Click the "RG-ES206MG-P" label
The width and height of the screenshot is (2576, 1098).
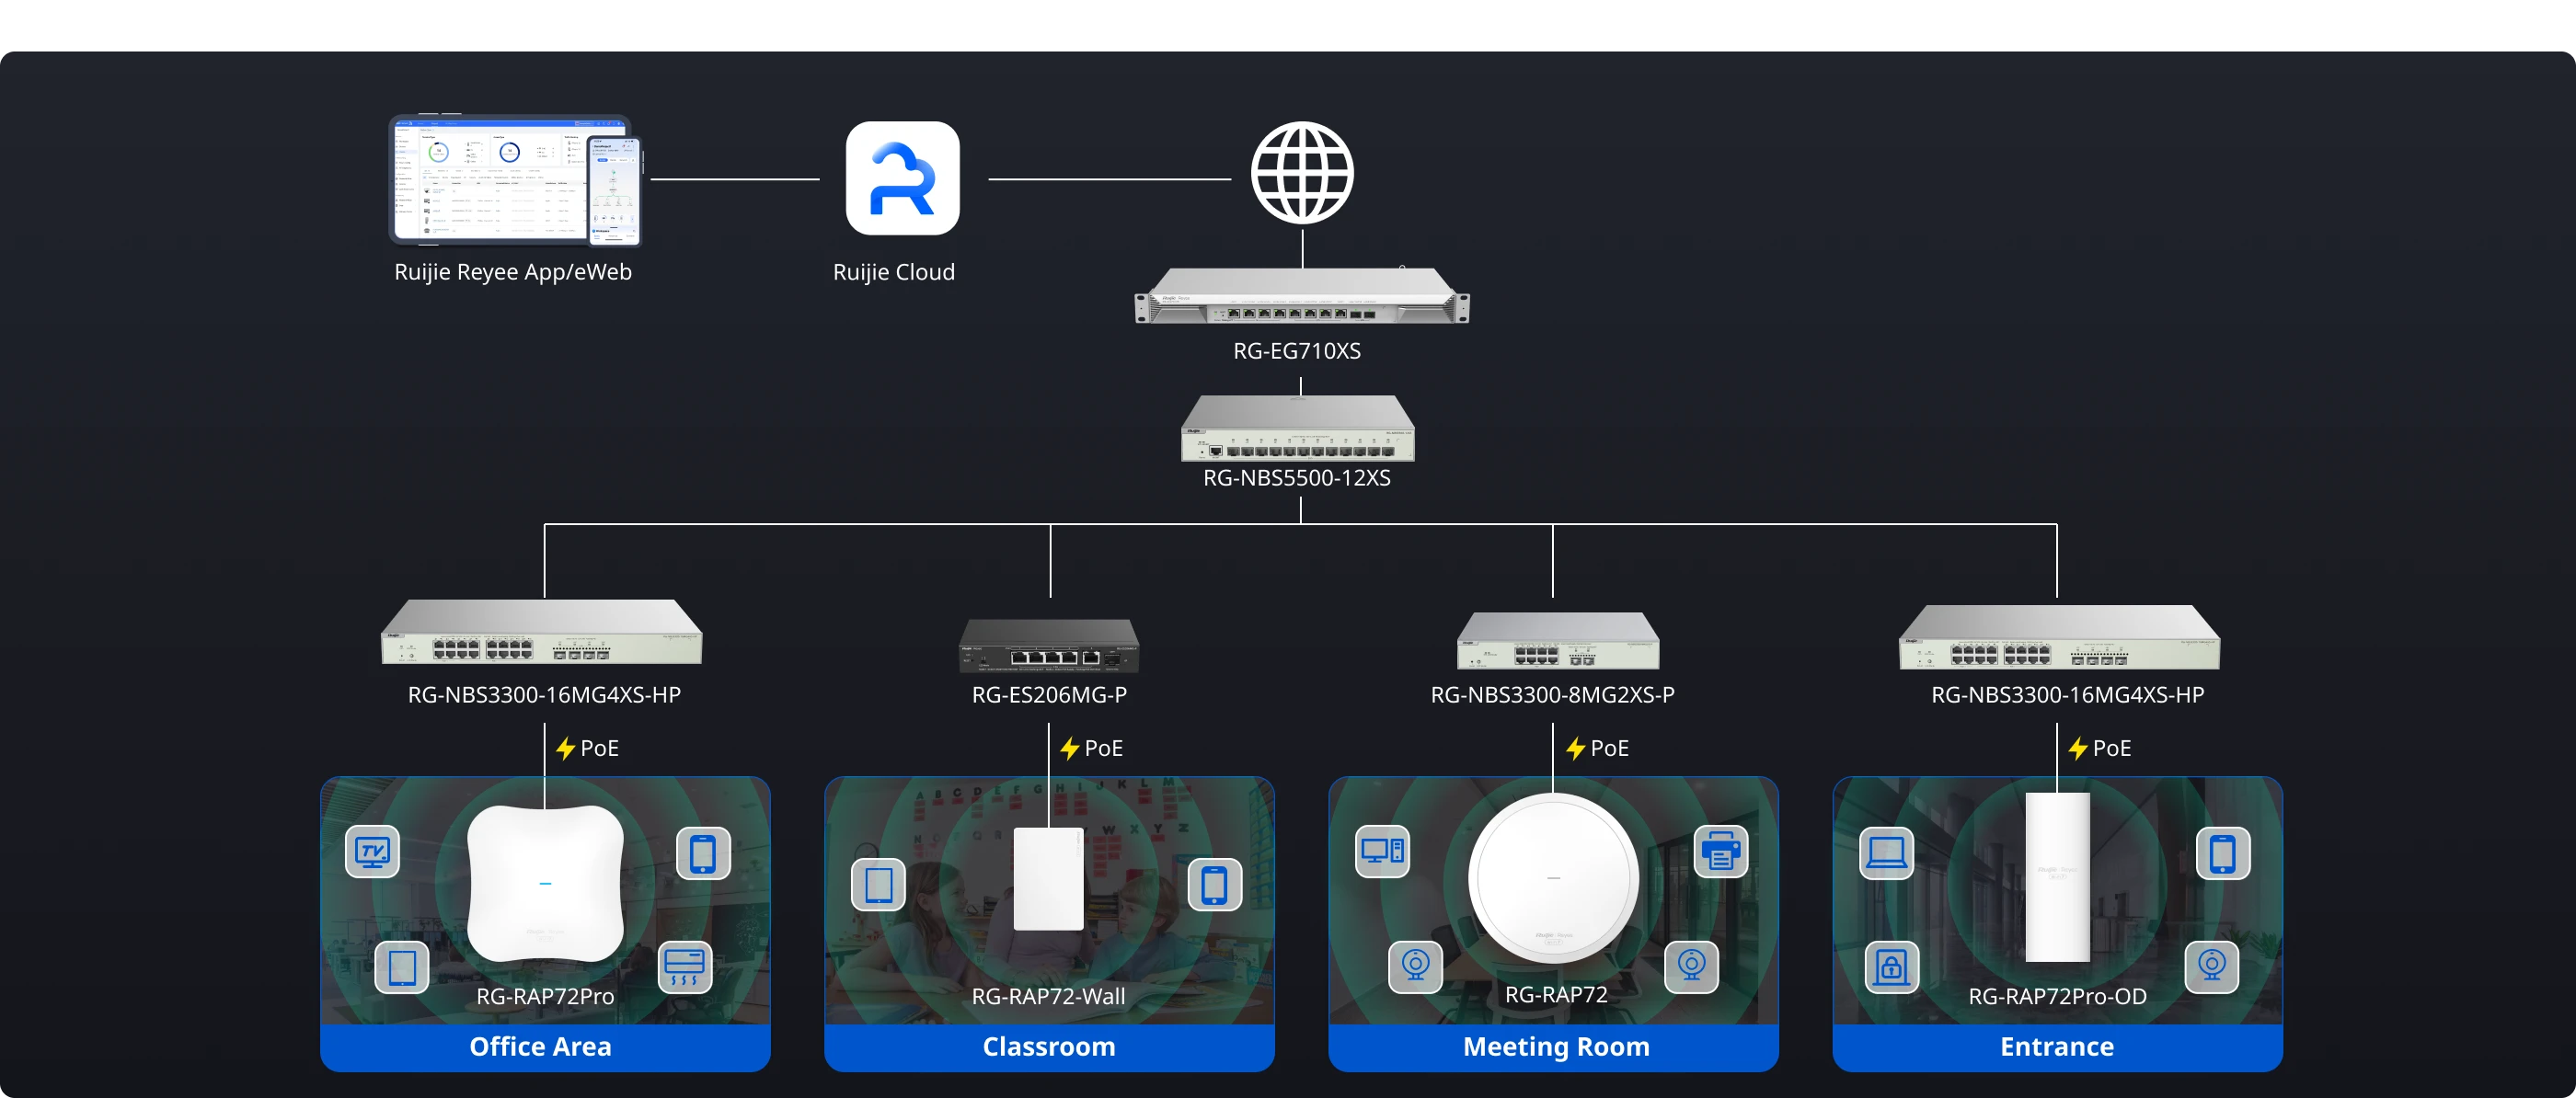point(1049,695)
